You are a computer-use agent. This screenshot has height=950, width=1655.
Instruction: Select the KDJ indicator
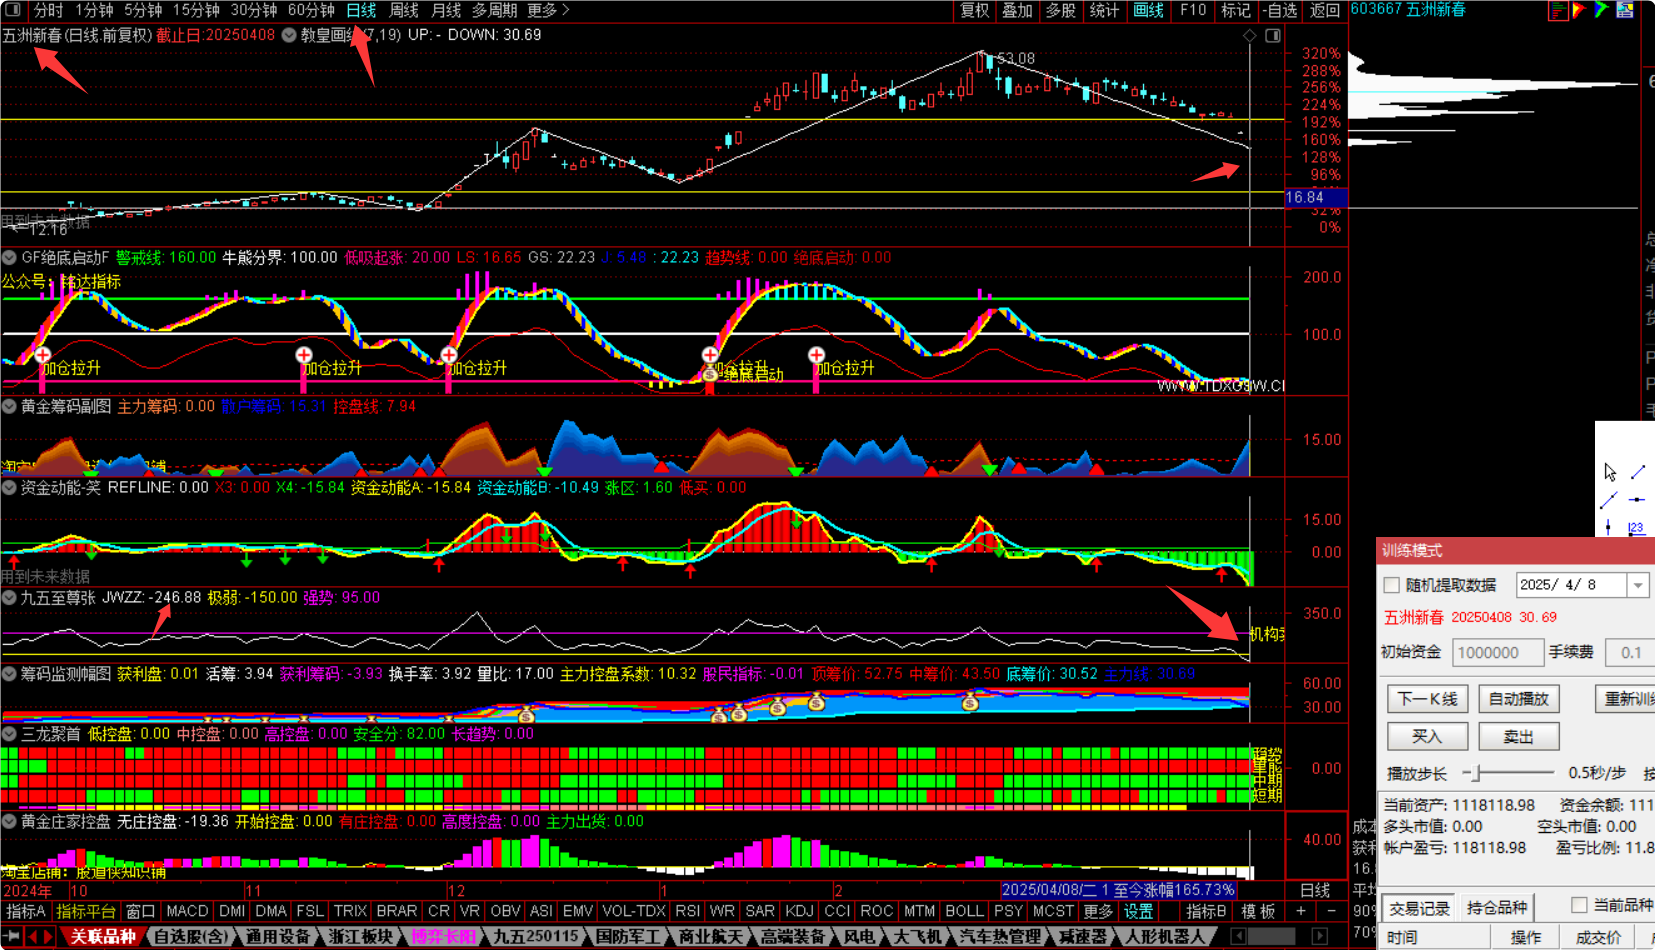799,911
